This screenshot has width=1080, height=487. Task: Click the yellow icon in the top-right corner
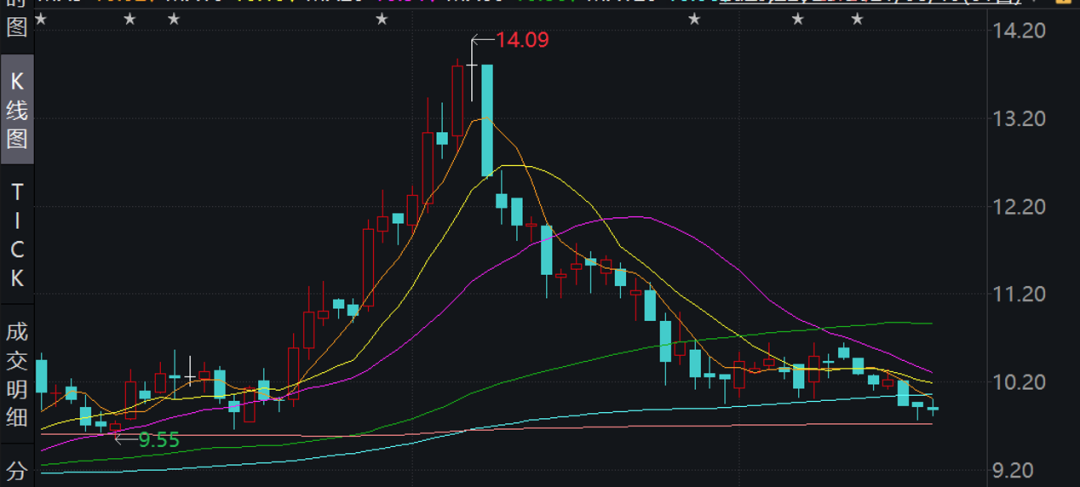1062,4
